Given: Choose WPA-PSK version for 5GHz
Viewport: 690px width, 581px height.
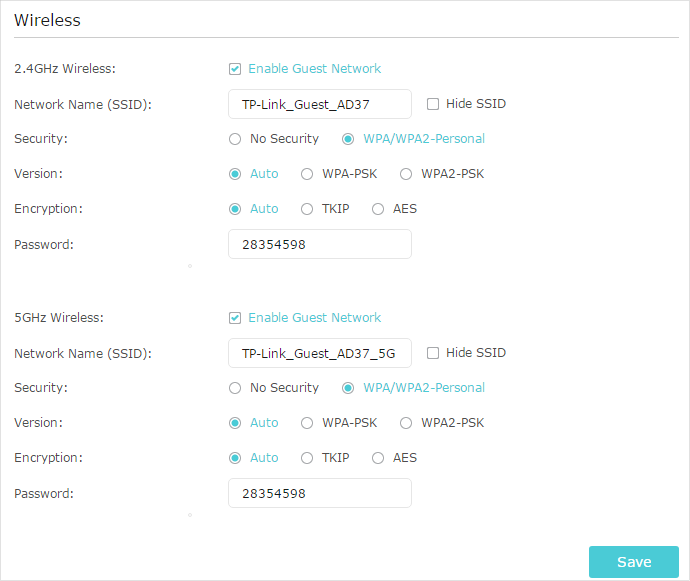Looking at the screenshot, I should point(307,423).
